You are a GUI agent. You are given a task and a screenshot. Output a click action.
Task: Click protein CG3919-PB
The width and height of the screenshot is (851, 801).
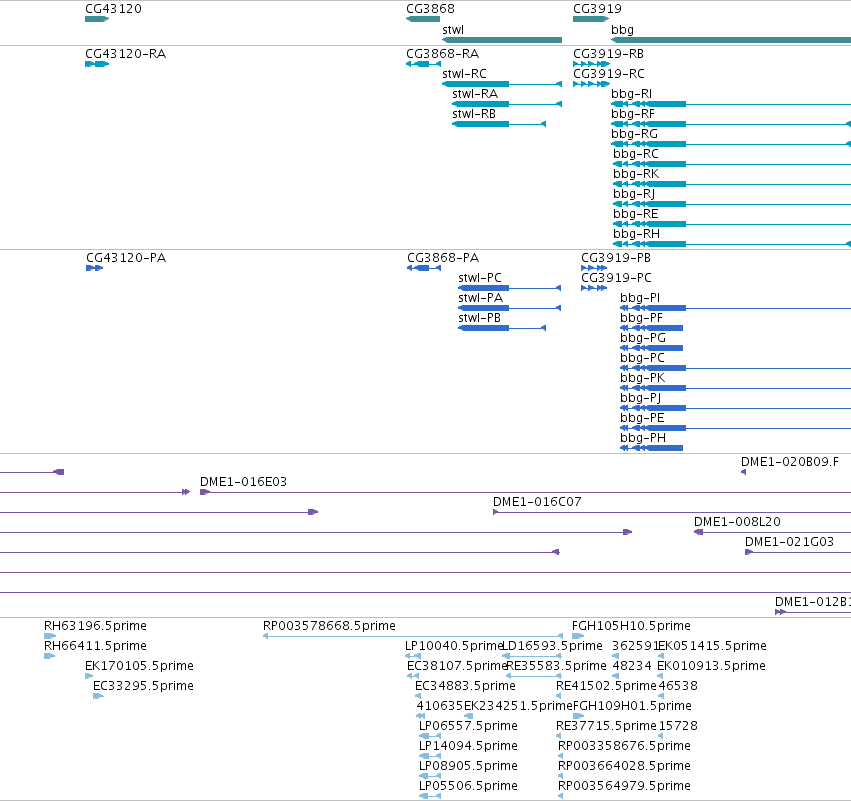616,258
